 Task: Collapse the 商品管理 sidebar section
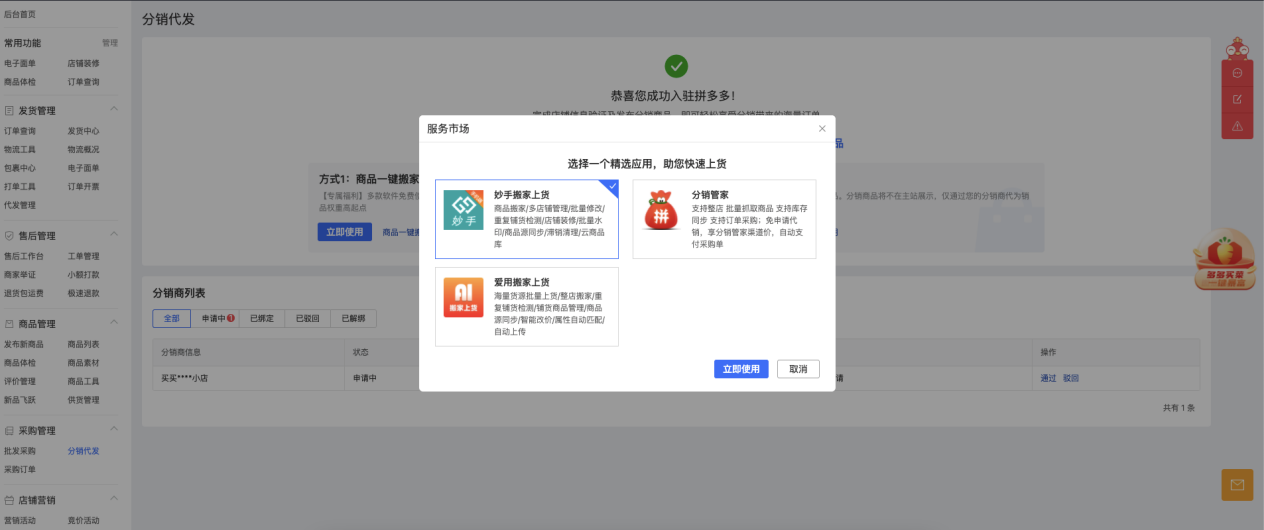click(x=114, y=323)
